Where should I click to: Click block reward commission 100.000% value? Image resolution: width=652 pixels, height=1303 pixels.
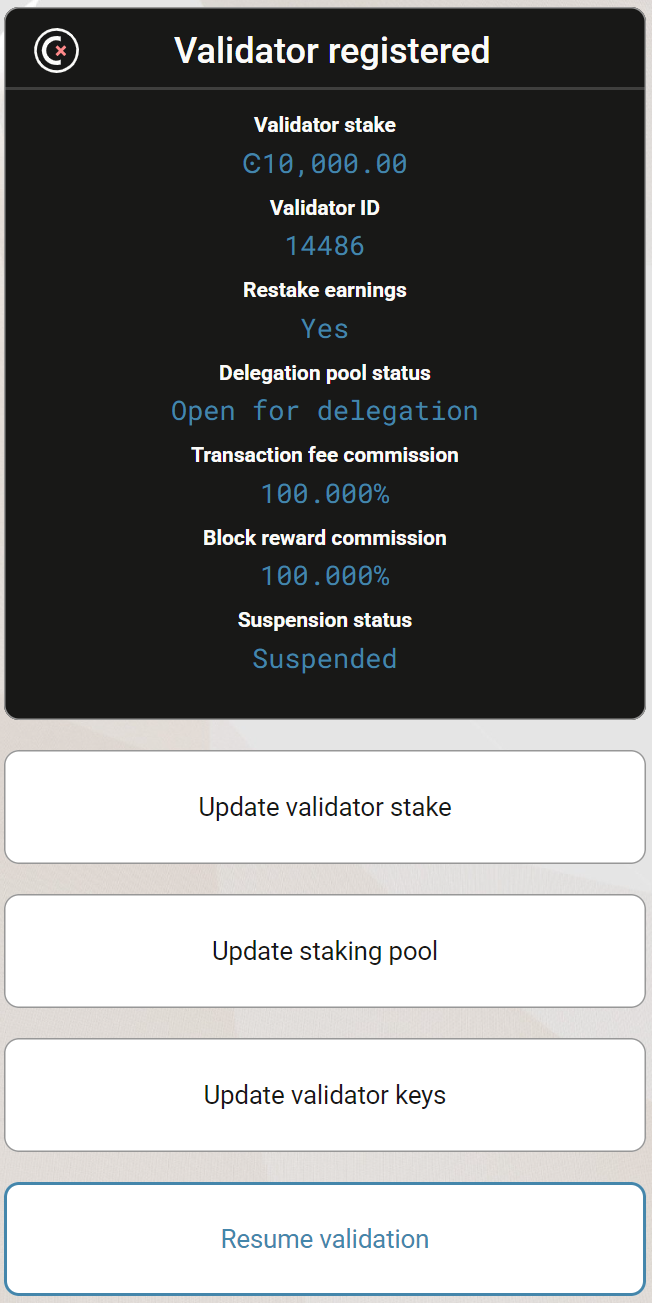tap(325, 576)
